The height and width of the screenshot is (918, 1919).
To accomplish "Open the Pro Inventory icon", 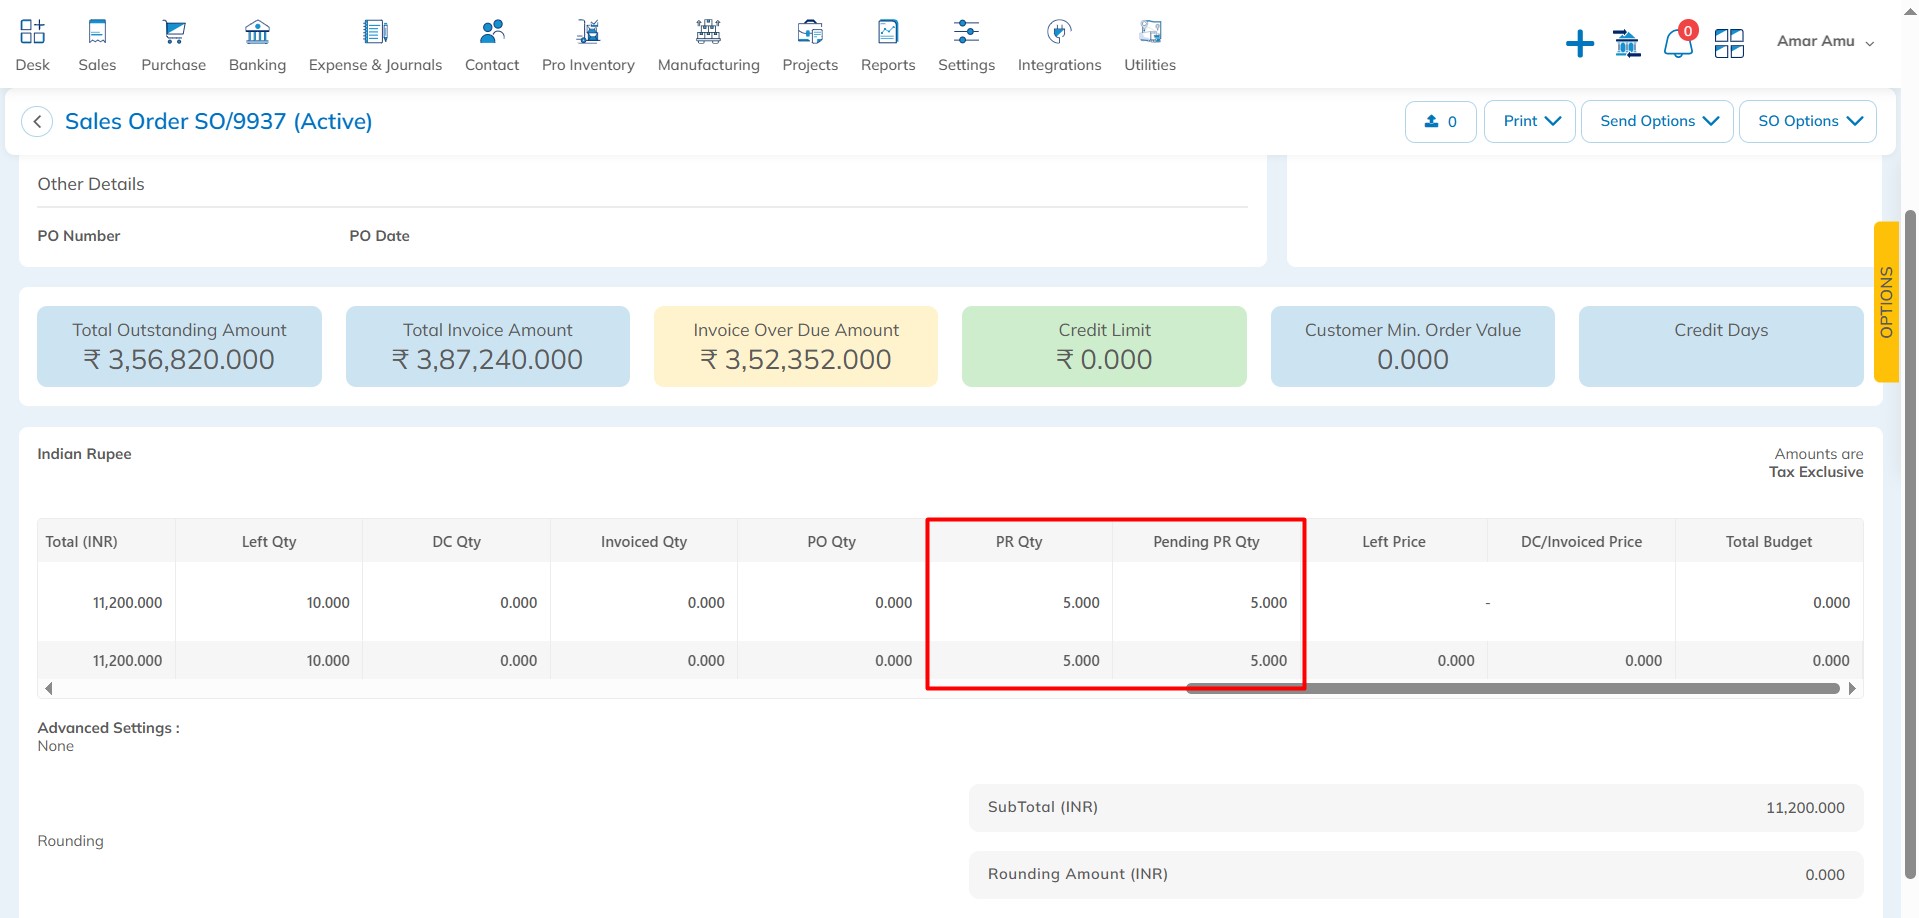I will tap(588, 32).
